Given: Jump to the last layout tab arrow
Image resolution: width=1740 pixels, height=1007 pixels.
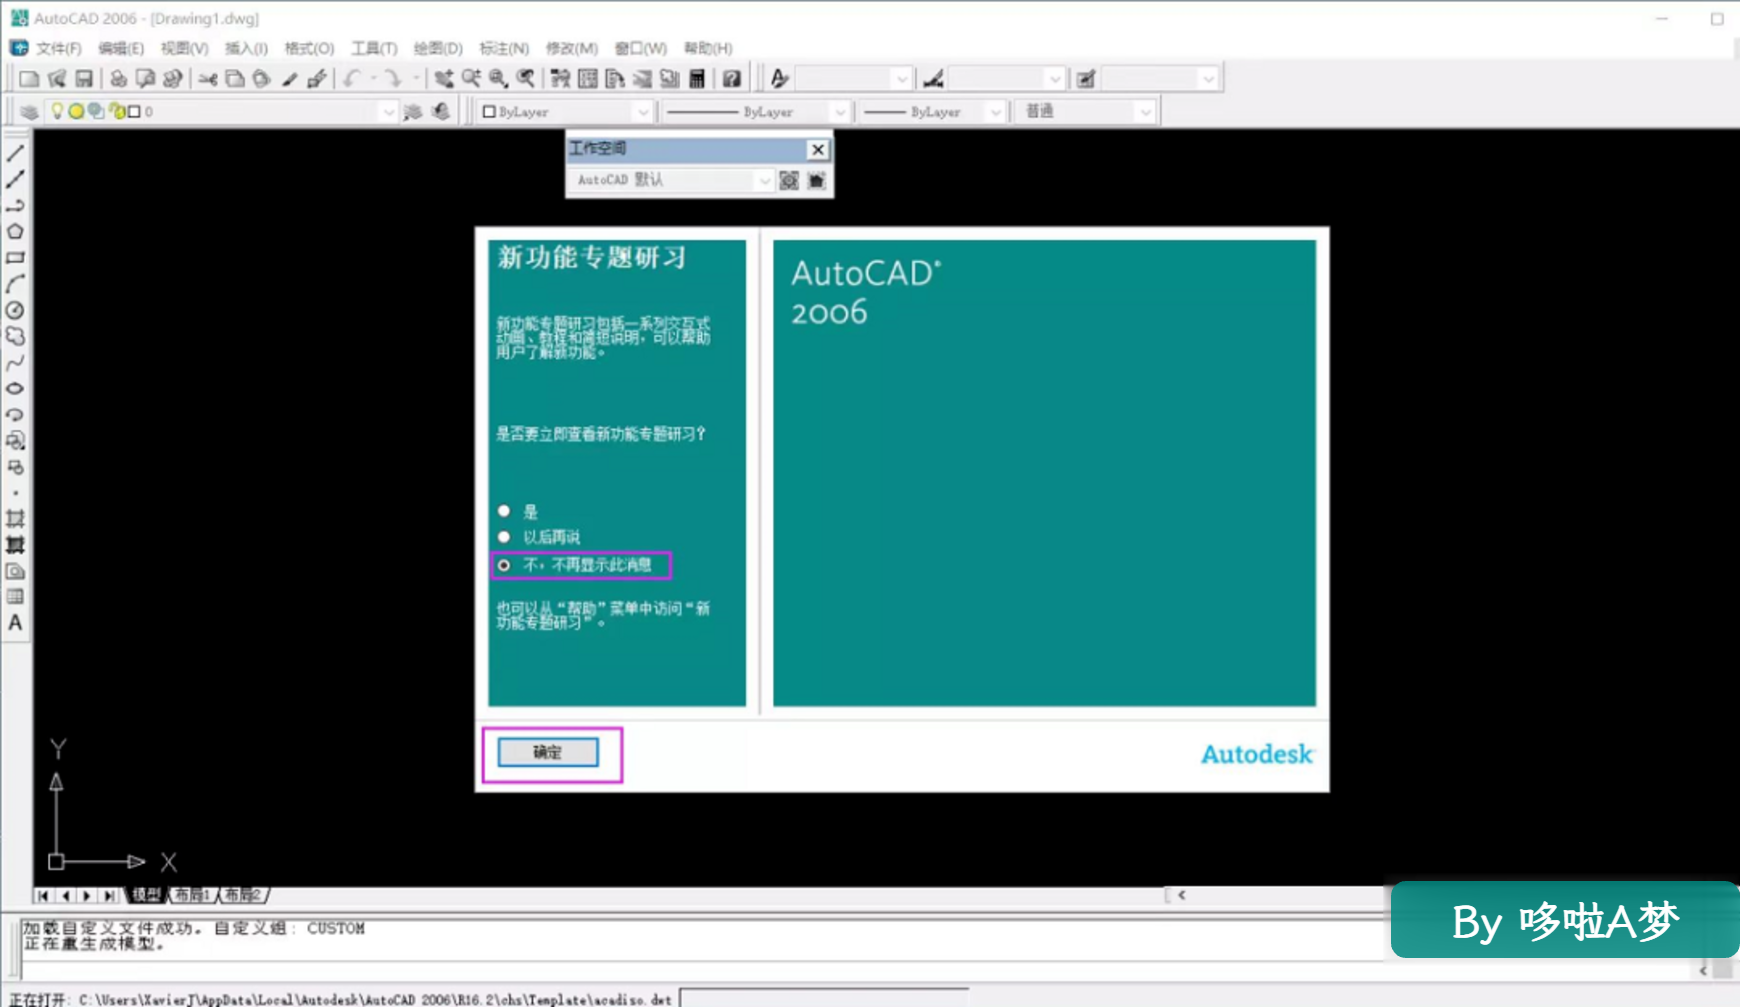Looking at the screenshot, I should 109,895.
